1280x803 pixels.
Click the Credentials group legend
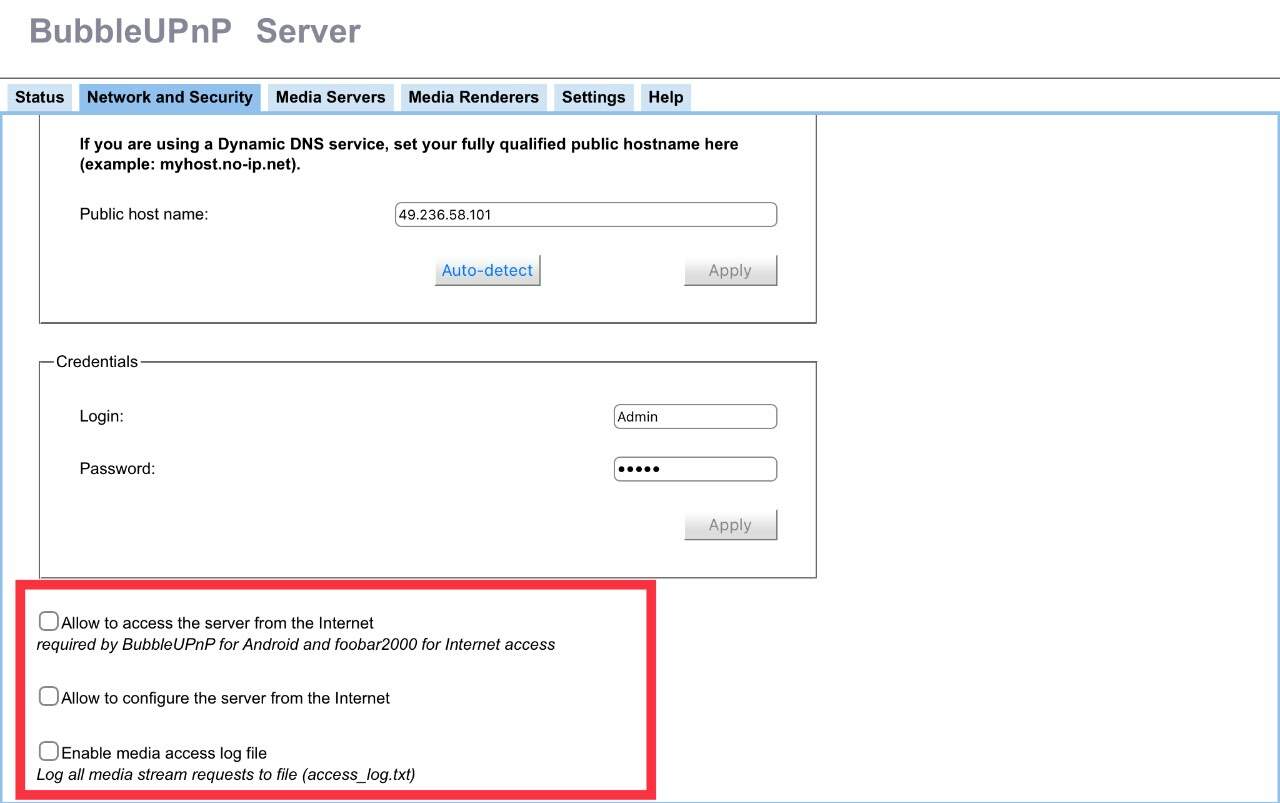97,362
